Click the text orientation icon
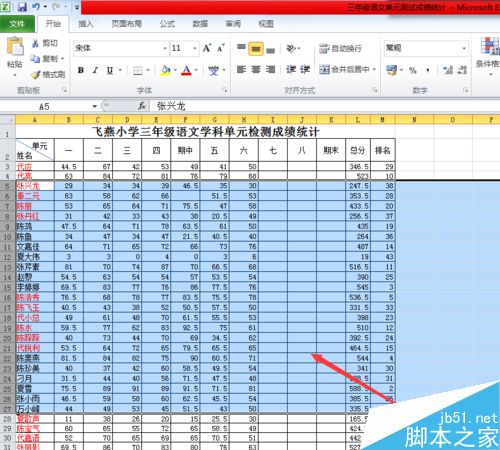This screenshot has width=500, height=450. point(291,49)
